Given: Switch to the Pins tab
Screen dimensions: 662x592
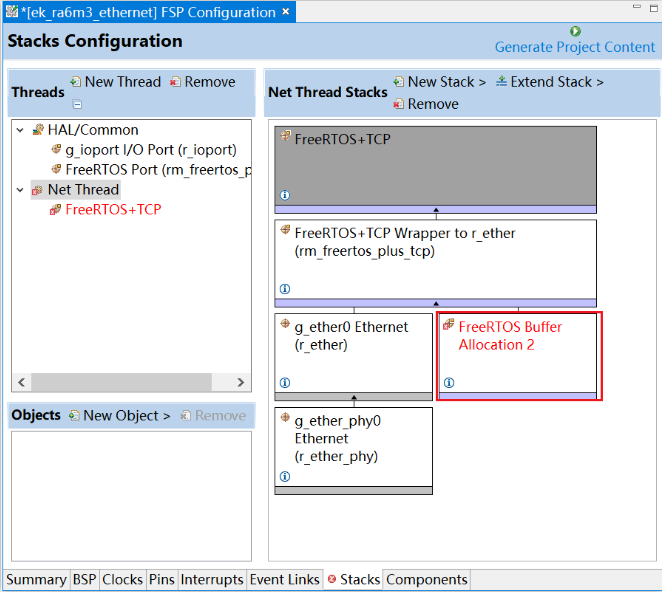Looking at the screenshot, I should pos(161,580).
